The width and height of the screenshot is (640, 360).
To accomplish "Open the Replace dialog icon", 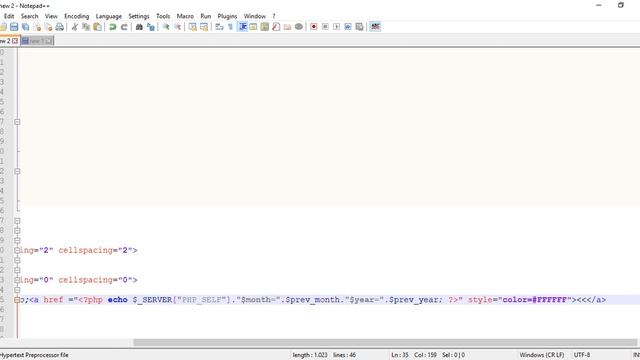I will [151, 27].
